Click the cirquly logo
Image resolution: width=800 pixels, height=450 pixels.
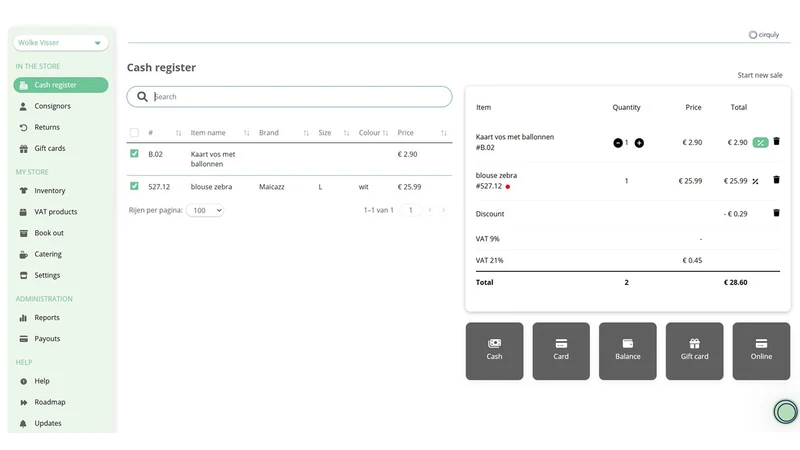click(x=764, y=35)
